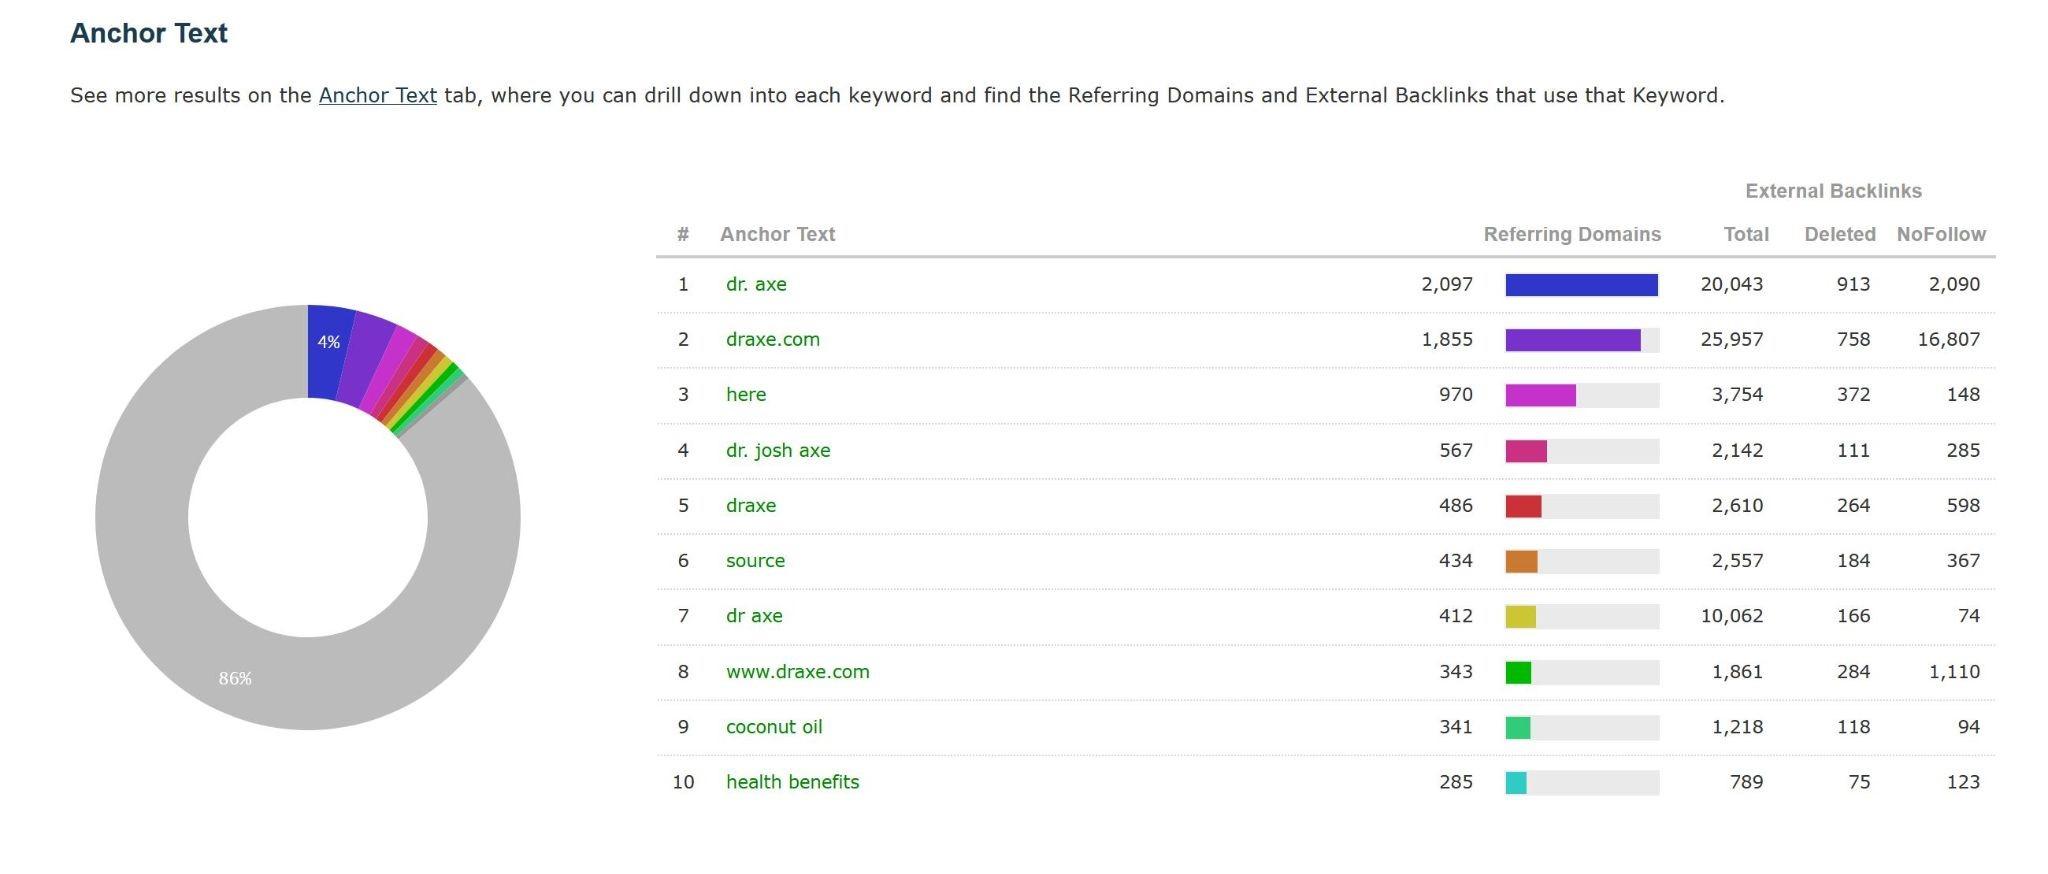Select the 'here' anchor text link

746,394
